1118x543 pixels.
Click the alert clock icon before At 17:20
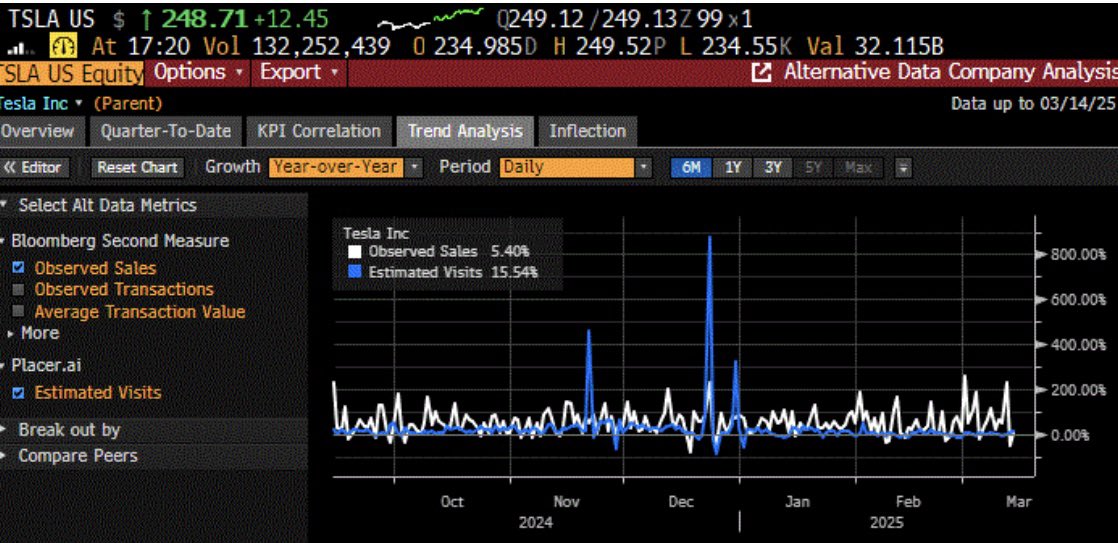point(62,47)
